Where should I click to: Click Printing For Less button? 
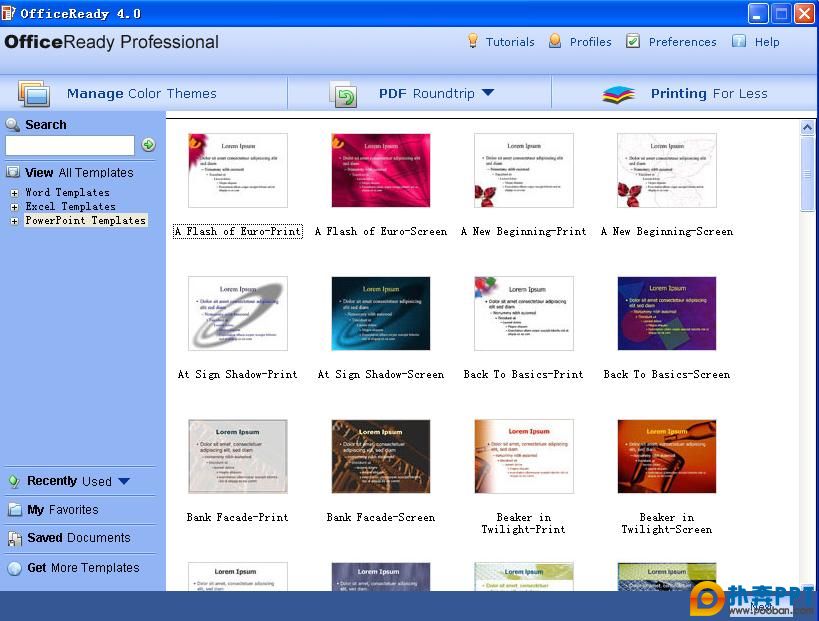pos(709,93)
